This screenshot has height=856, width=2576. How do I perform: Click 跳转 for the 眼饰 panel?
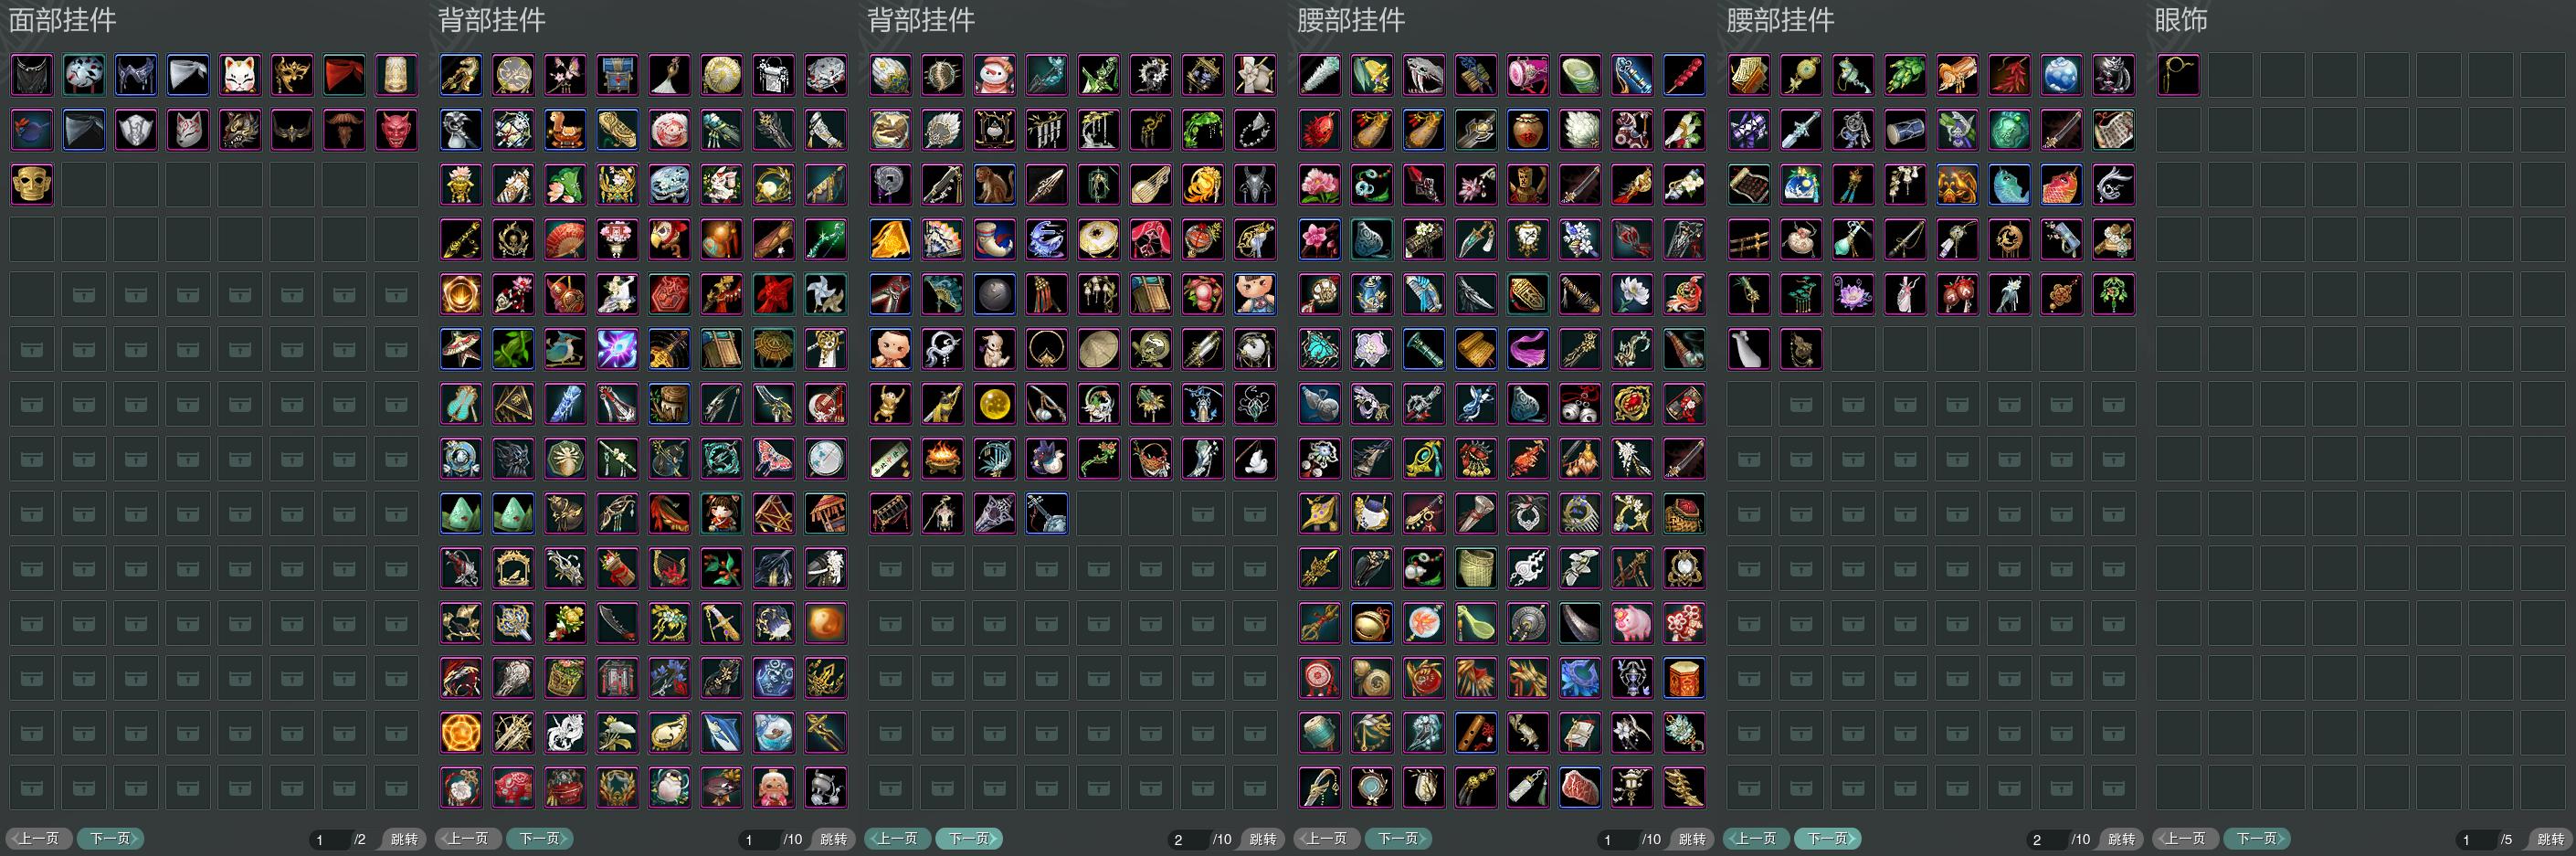coord(2550,839)
